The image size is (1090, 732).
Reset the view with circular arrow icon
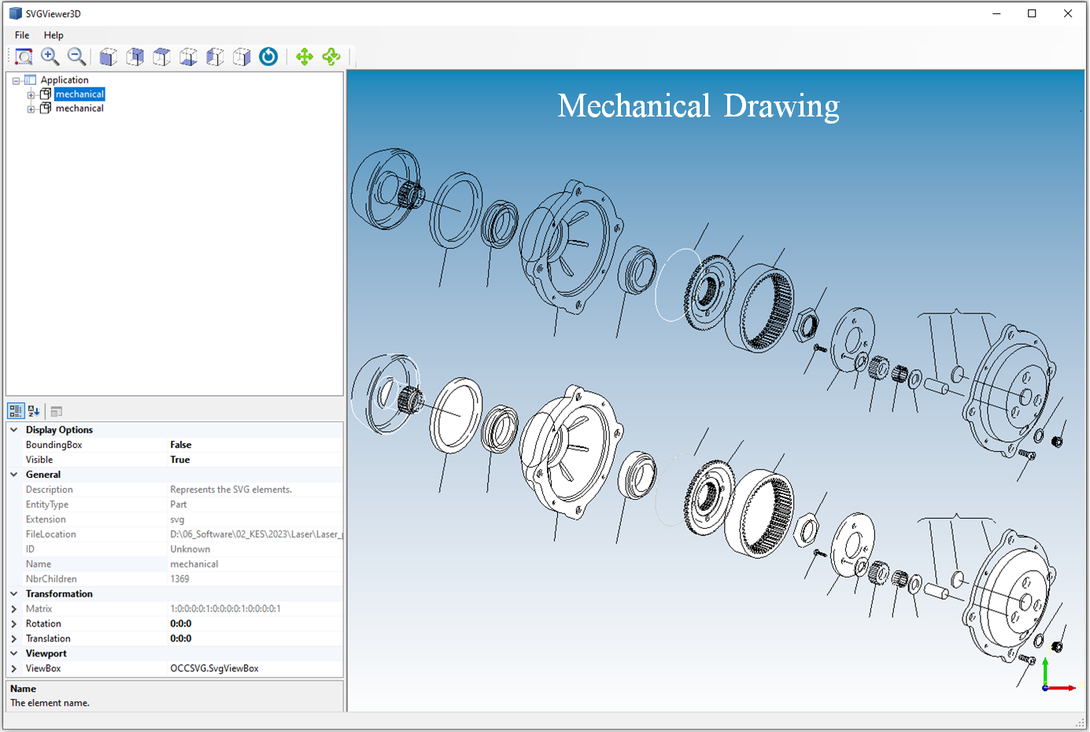coord(268,57)
